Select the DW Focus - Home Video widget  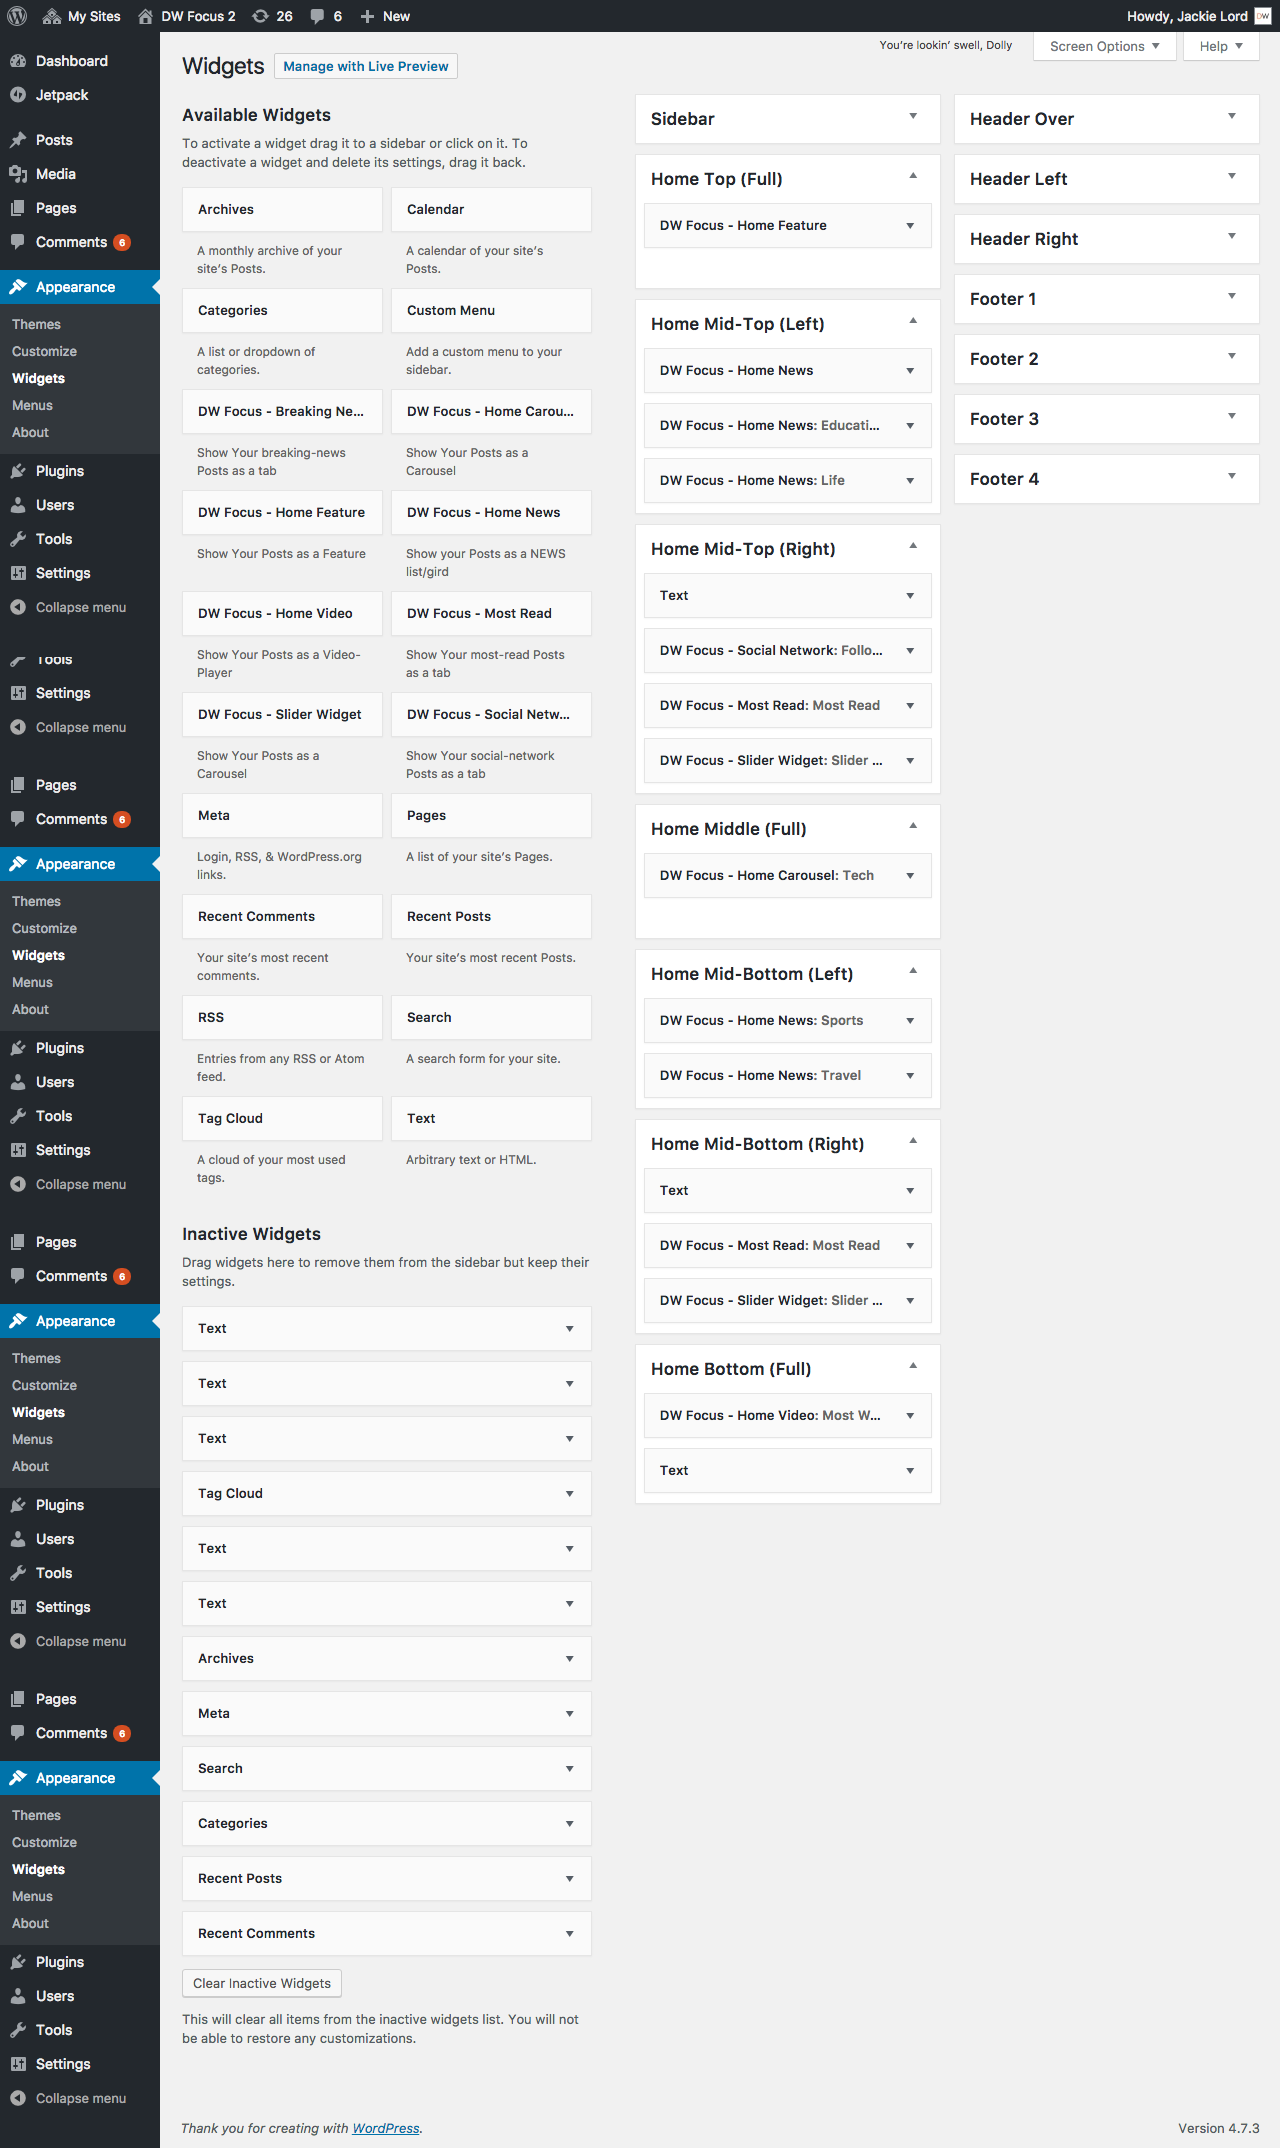(x=282, y=614)
